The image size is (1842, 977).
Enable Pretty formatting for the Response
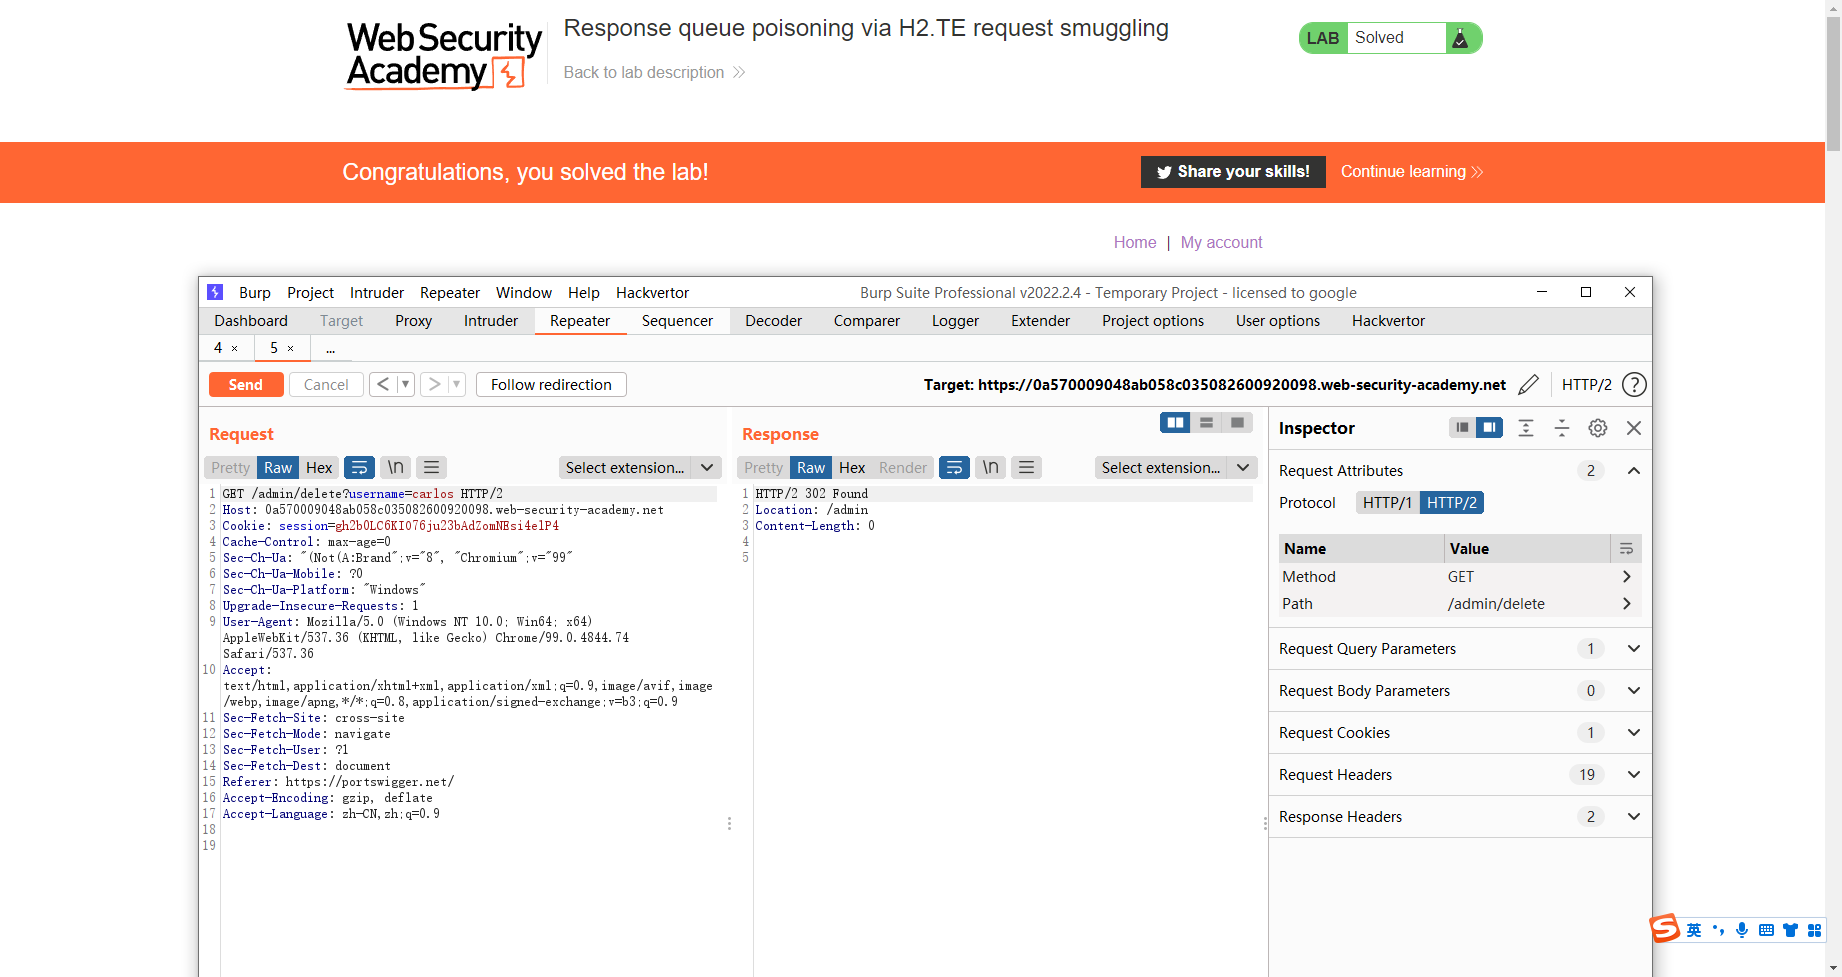[x=762, y=467]
